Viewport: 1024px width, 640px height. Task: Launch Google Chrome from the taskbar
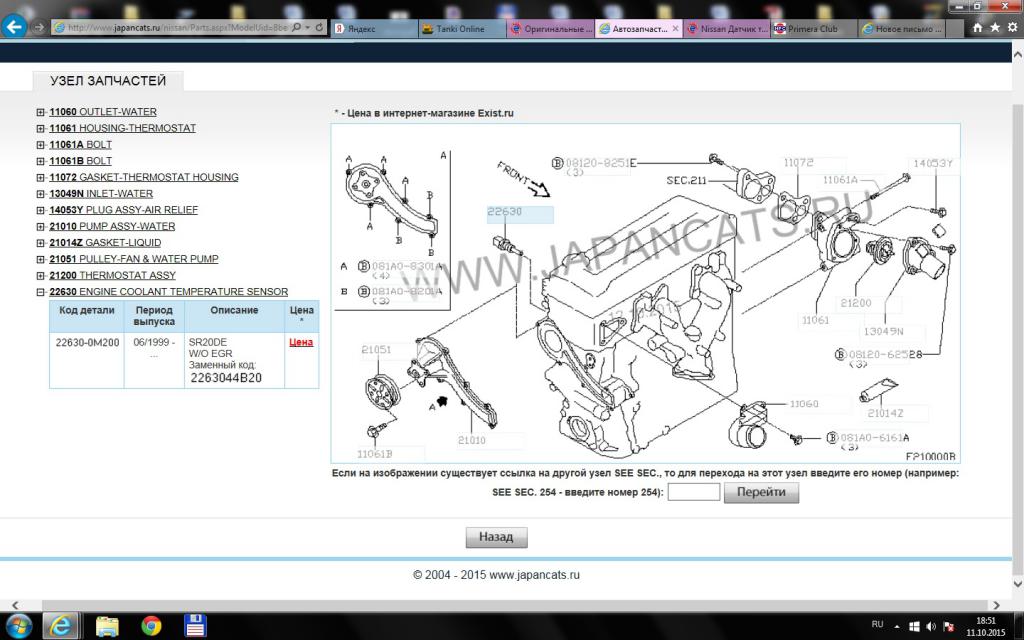[151, 626]
